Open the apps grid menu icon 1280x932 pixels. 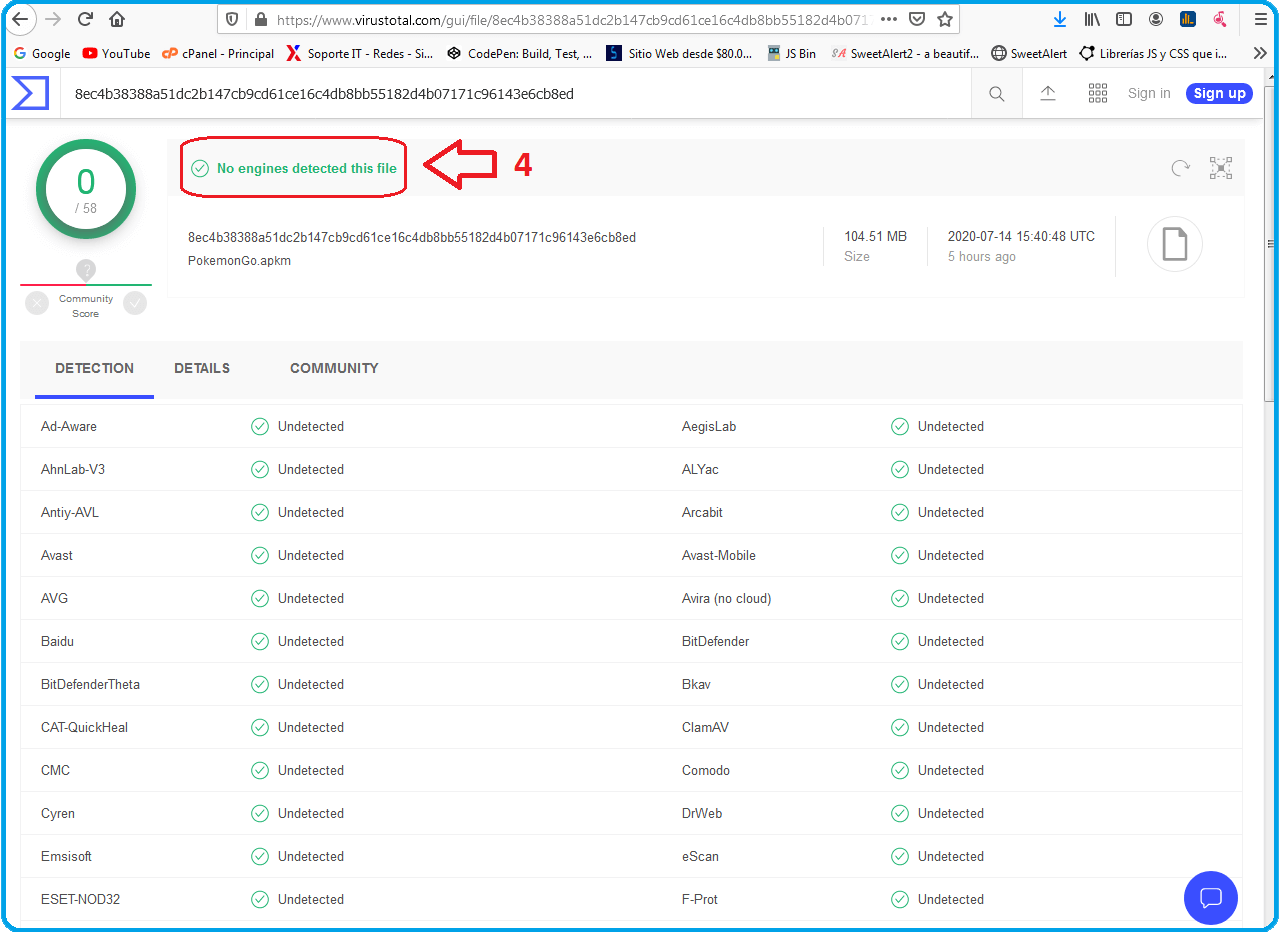(x=1098, y=93)
